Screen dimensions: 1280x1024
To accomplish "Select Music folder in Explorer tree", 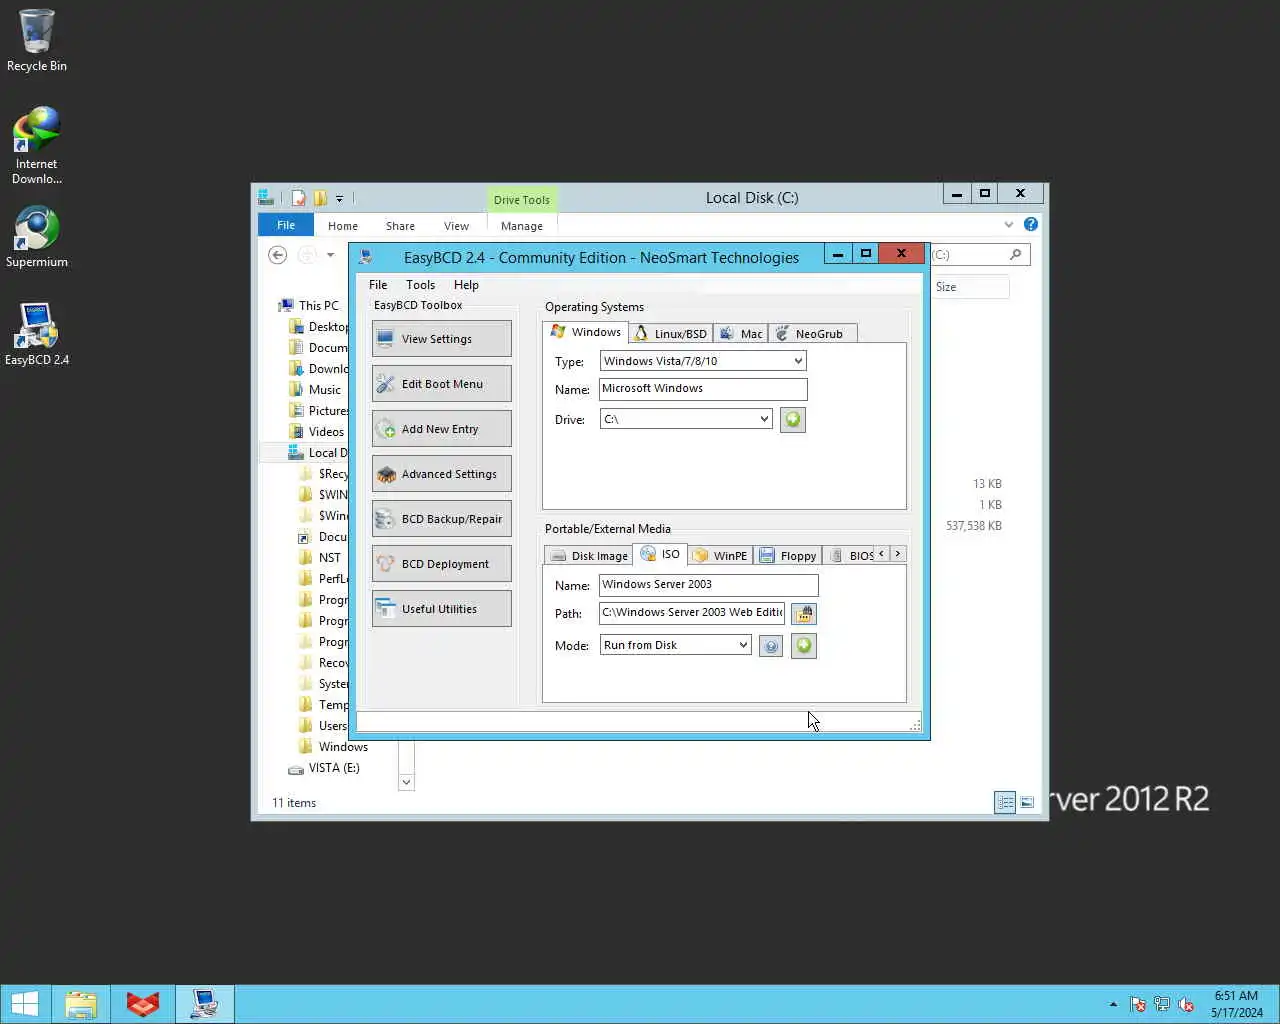I will 324,390.
